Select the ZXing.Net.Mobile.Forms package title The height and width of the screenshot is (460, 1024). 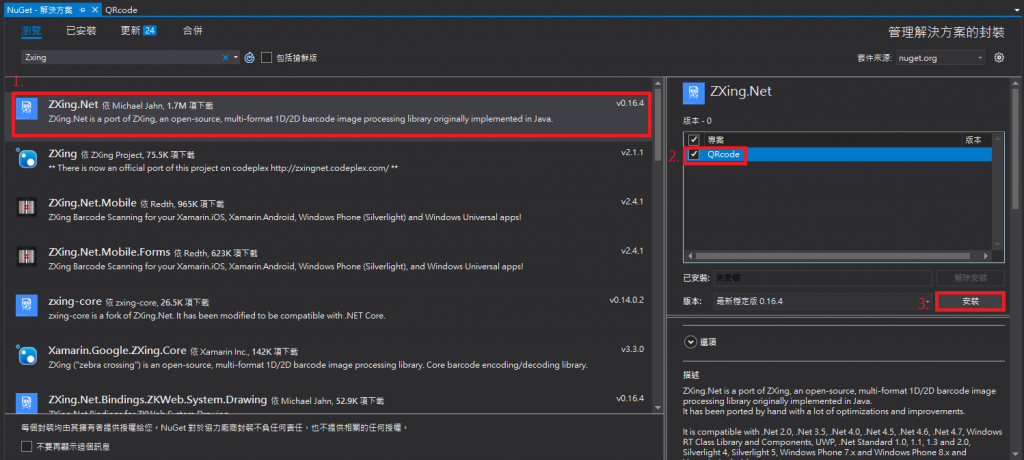pos(109,252)
